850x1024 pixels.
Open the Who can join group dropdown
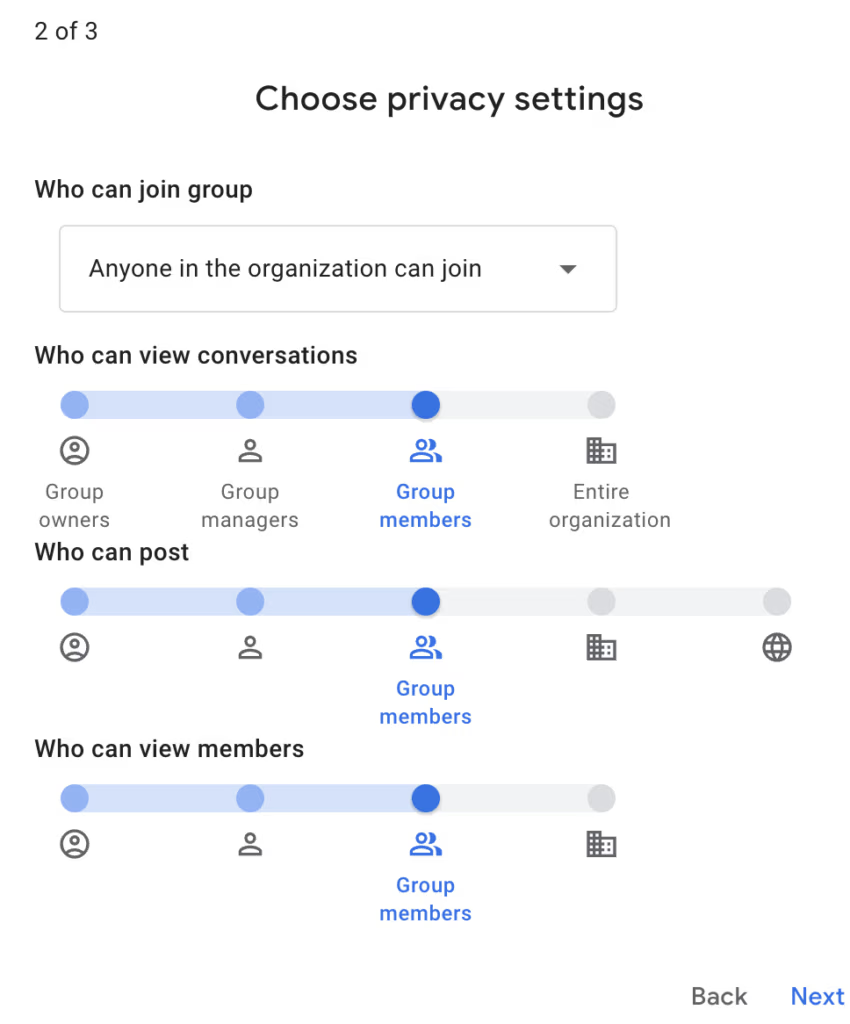click(337, 268)
